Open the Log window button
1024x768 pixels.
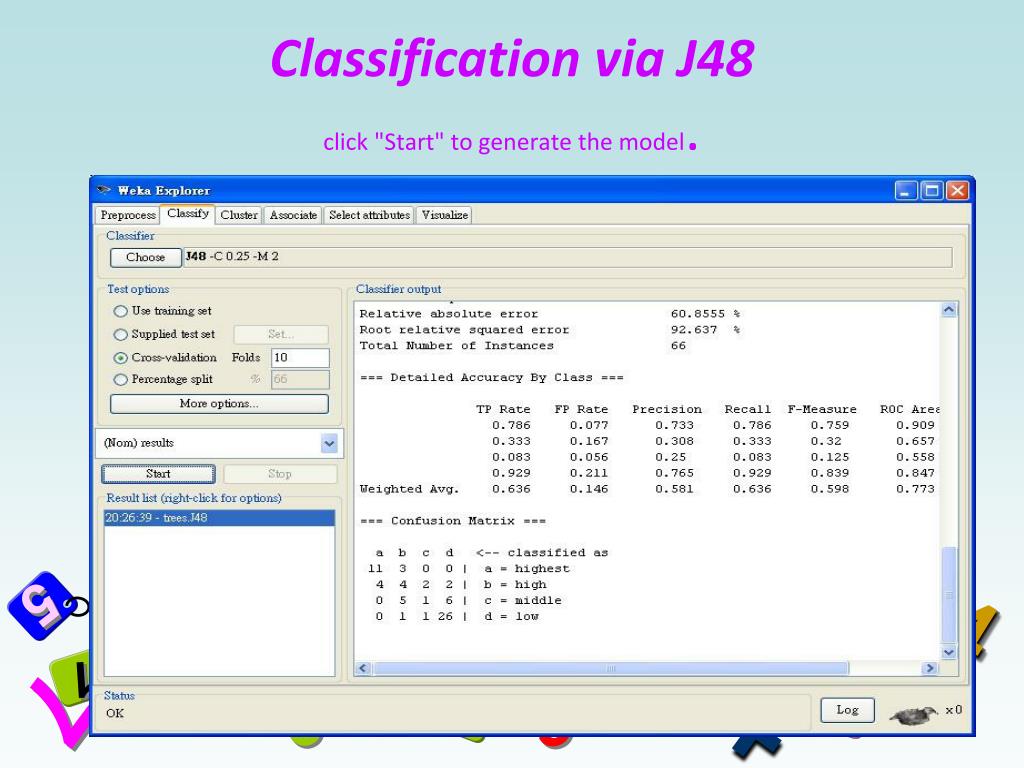click(848, 710)
